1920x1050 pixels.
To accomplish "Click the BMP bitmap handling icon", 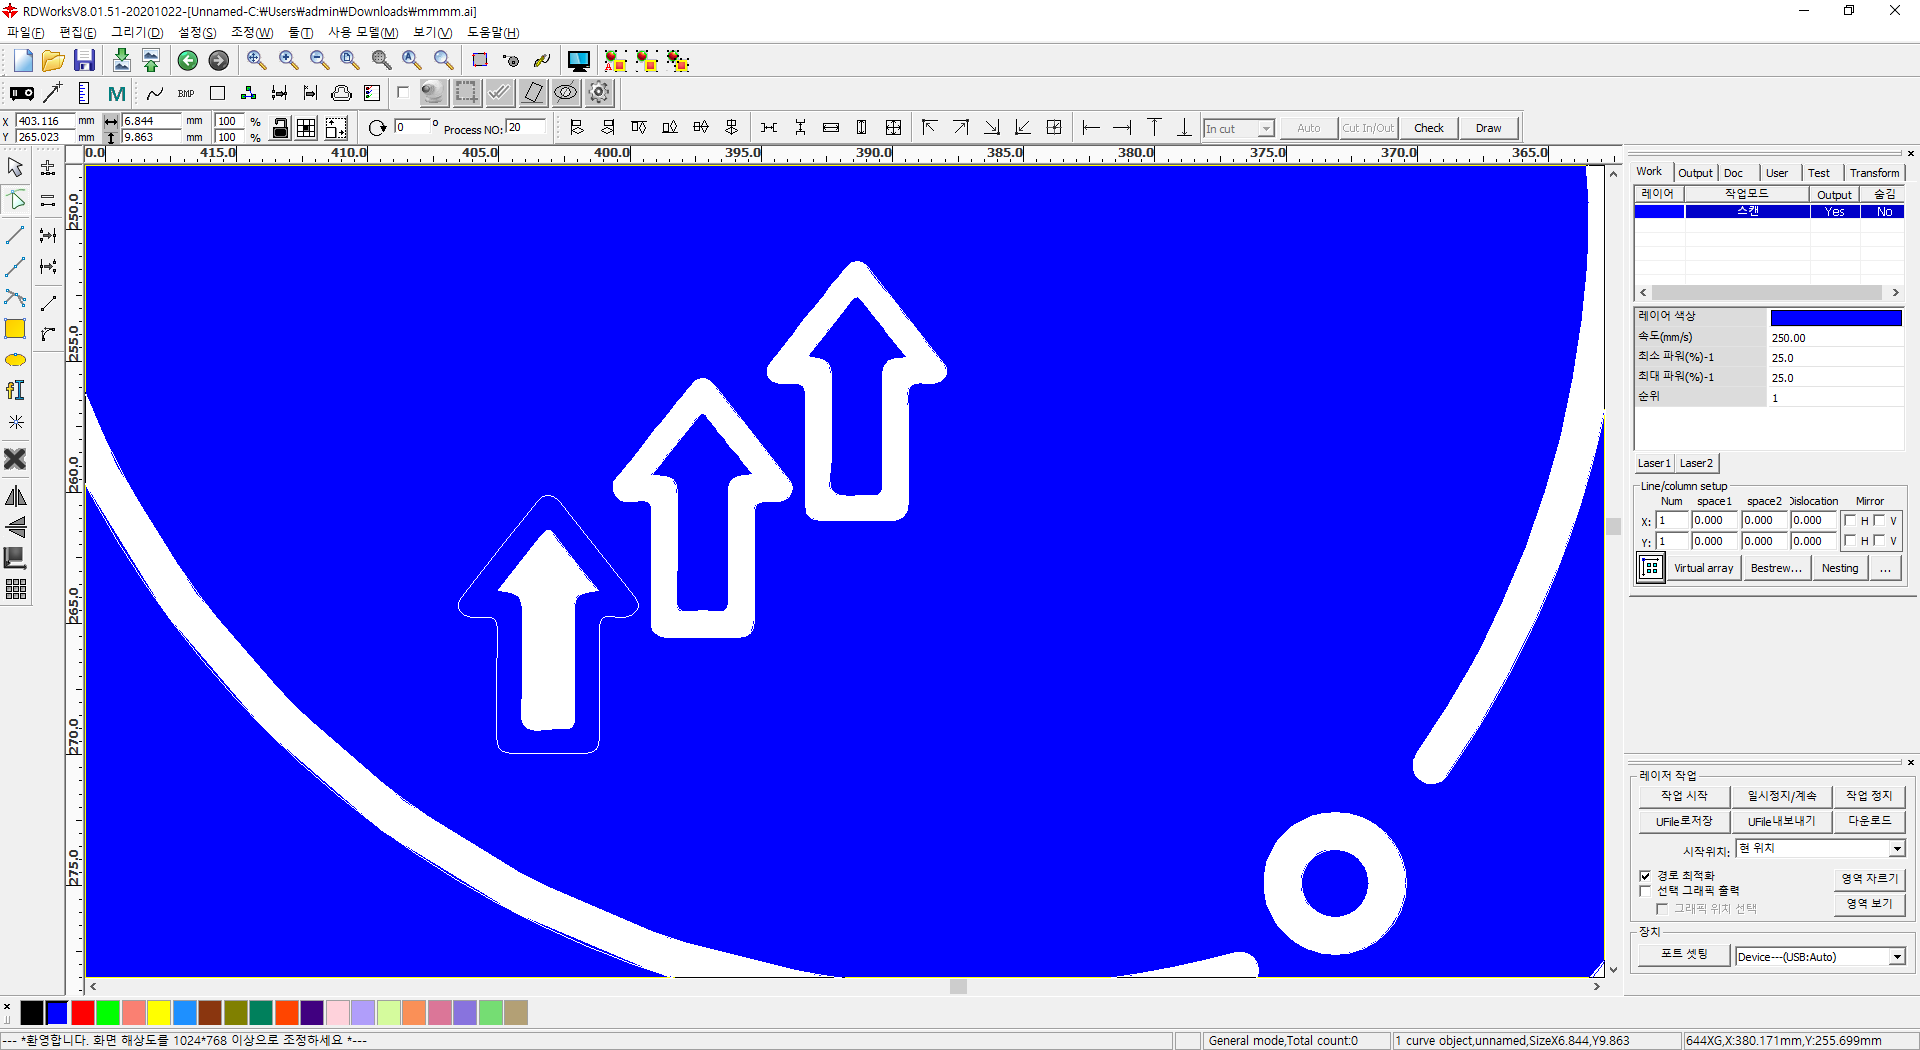I will coord(186,94).
